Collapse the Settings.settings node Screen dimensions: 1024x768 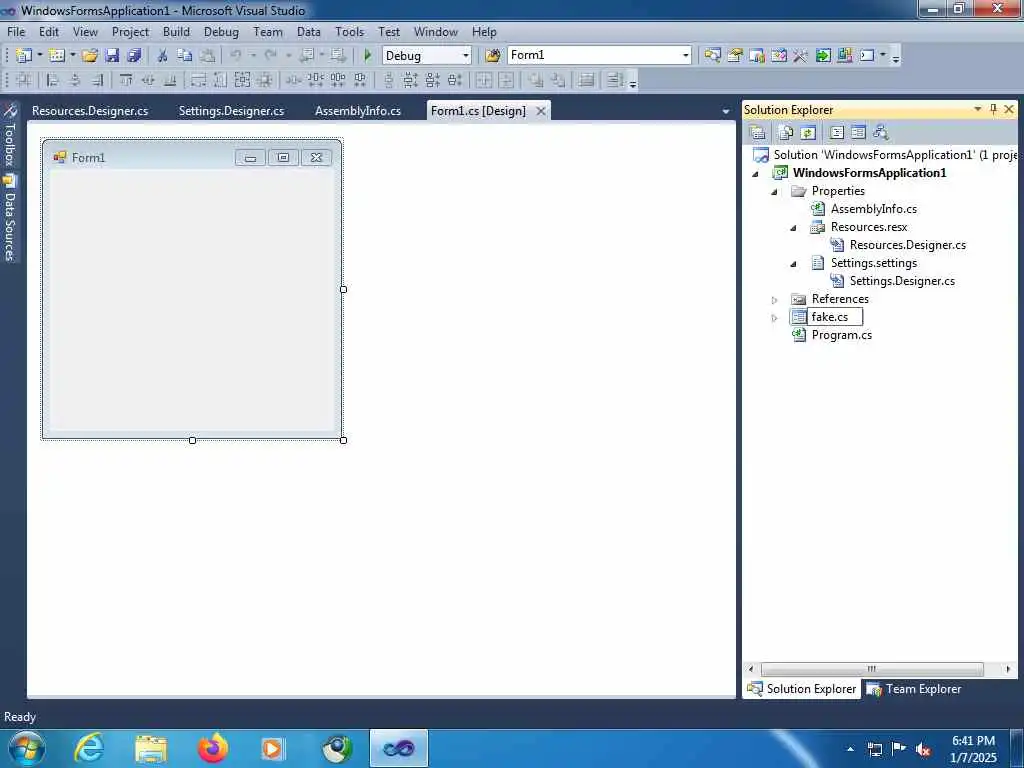(x=793, y=264)
